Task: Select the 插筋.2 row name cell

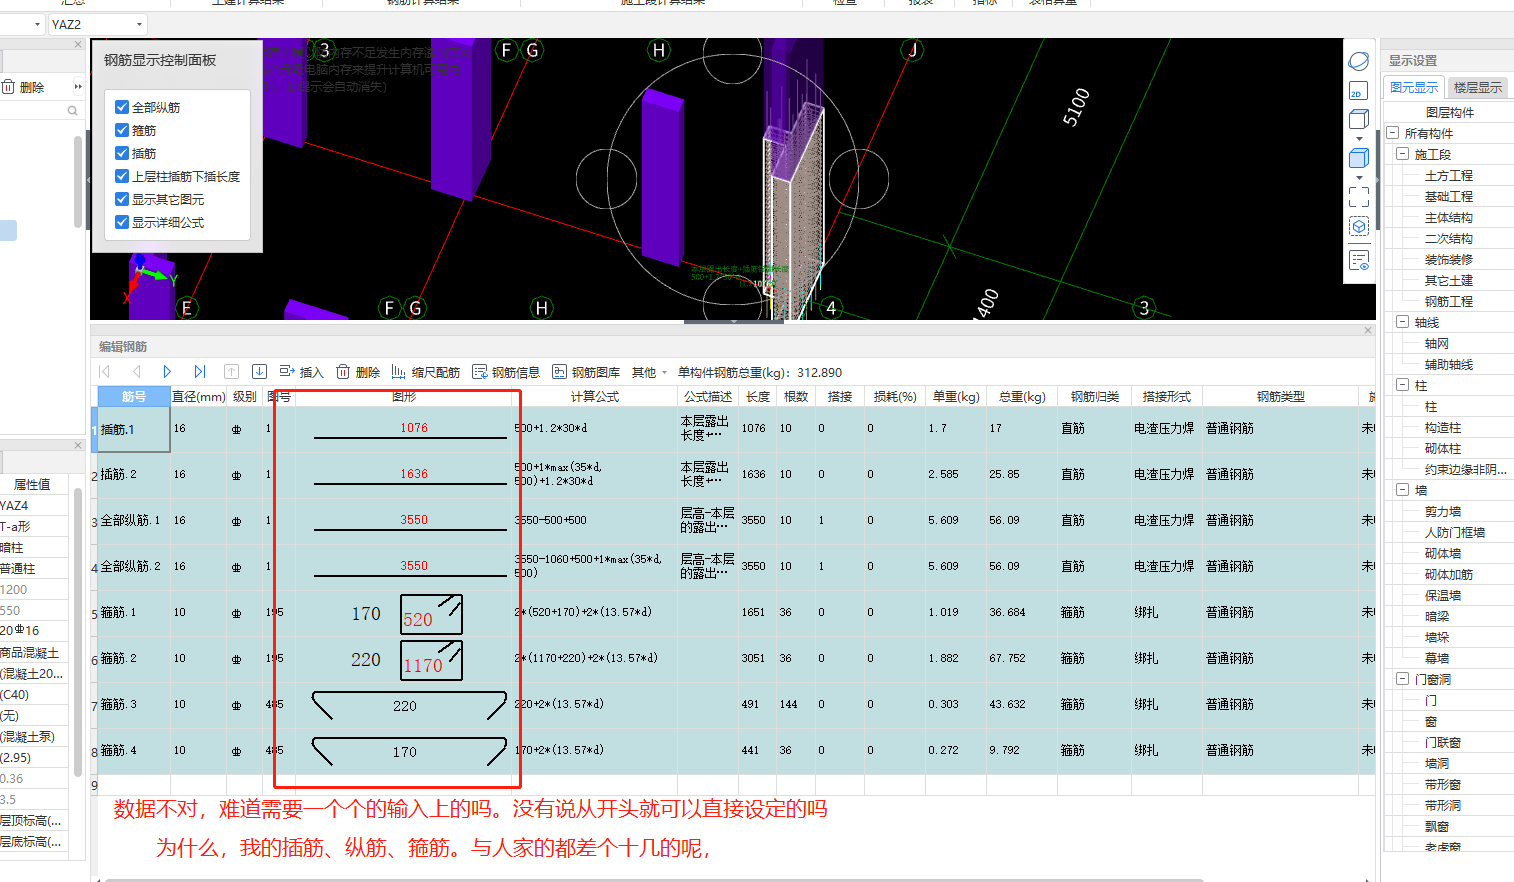Action: click(134, 475)
